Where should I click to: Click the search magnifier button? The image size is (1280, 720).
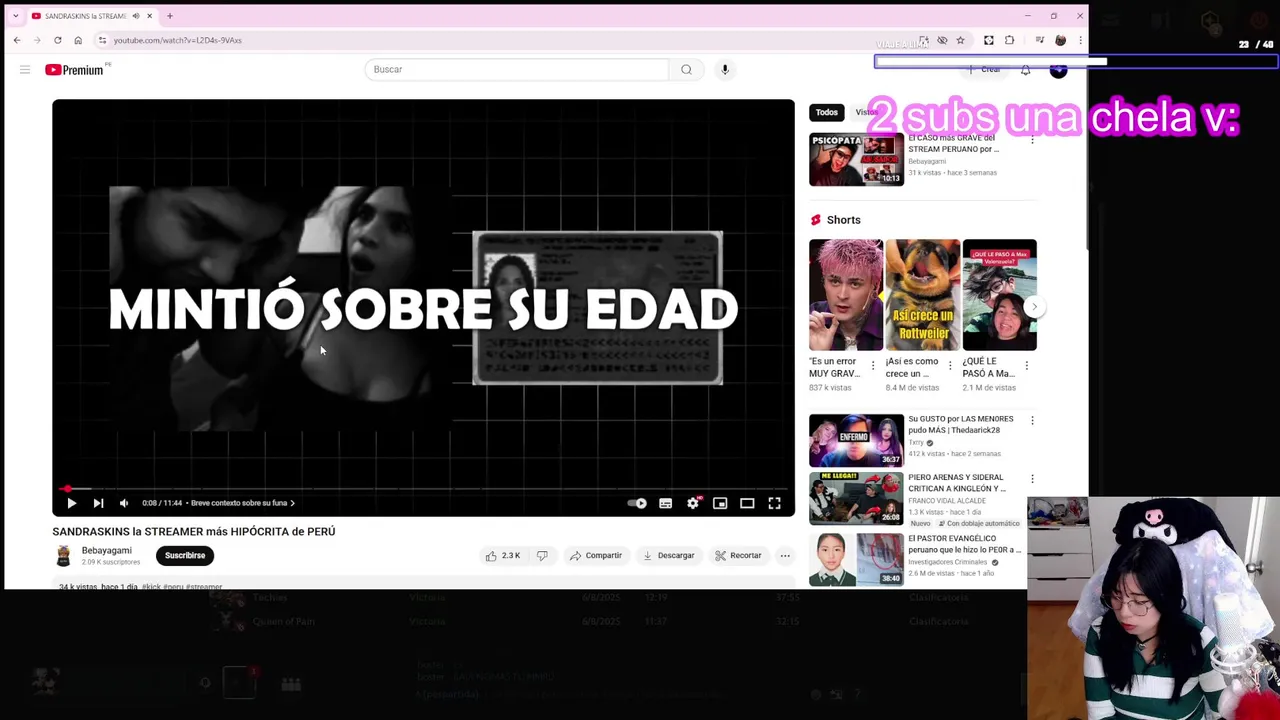686,69
